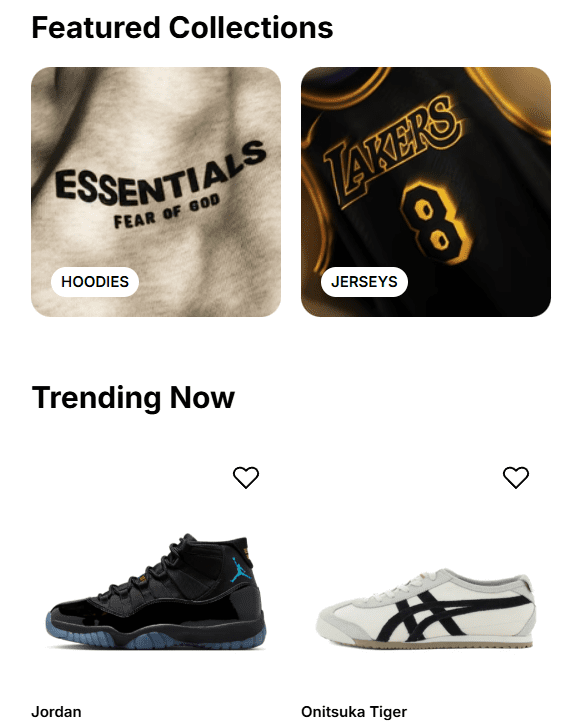The image size is (562, 723).
Task: Click the blue Jumpman logo on the sneaker
Action: tap(240, 569)
